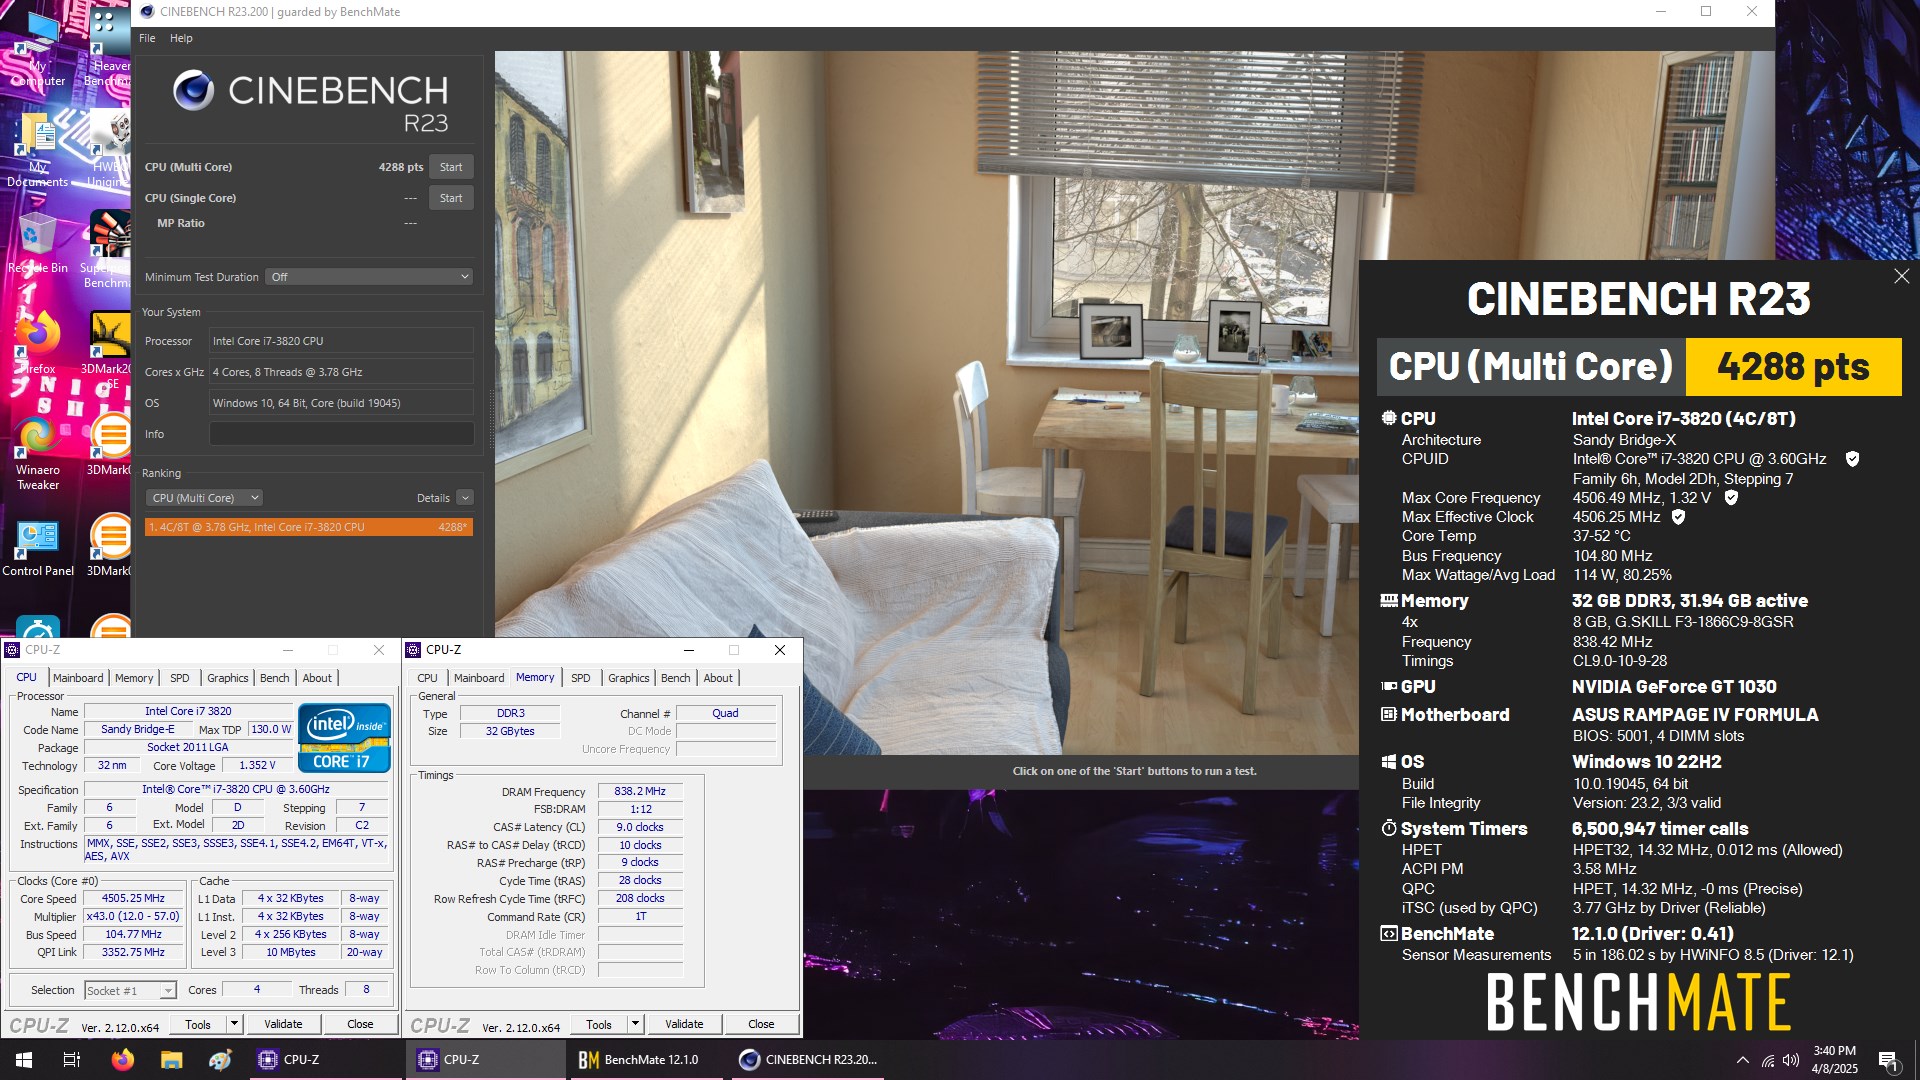This screenshot has width=1920, height=1080.
Task: Click the Channel # value Quad in CPU-Z
Action: pos(725,714)
